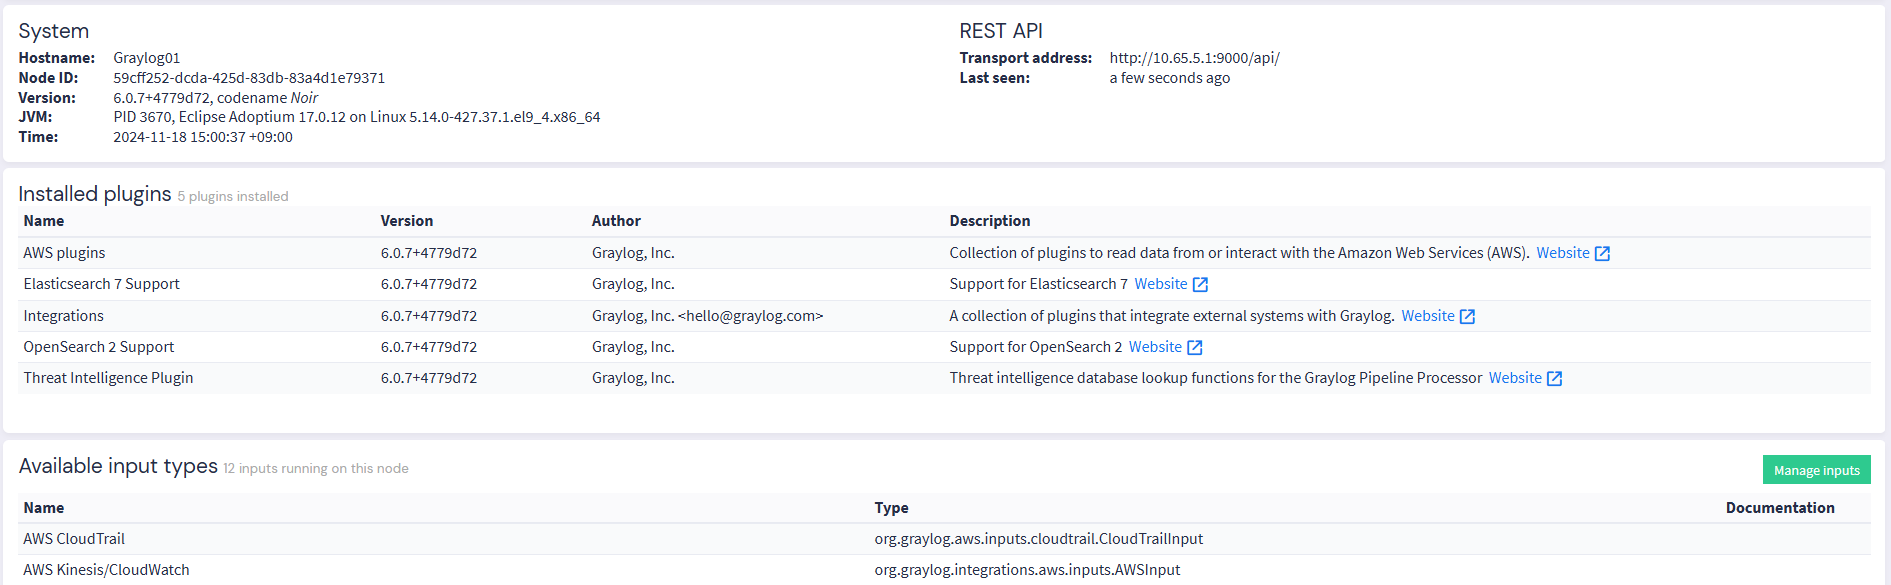Image resolution: width=1891 pixels, height=585 pixels.
Task: Open Website link for OpenSearch 2 Support
Action: [x=1155, y=347]
